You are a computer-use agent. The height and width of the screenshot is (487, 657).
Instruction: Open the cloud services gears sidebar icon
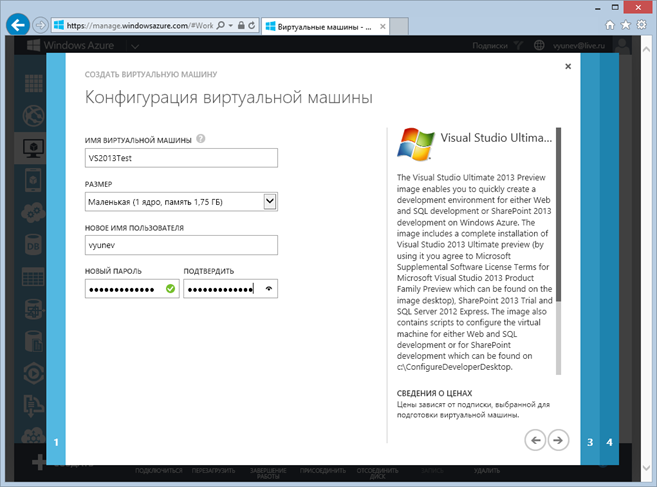(33, 212)
